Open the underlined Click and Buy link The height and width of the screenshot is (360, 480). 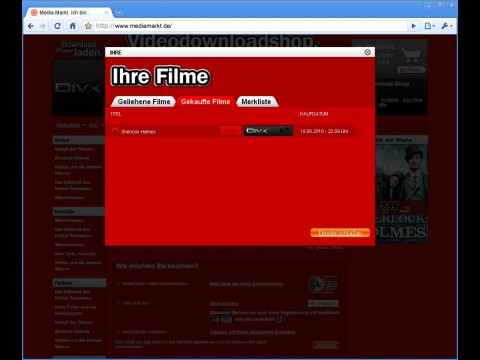click(224, 304)
